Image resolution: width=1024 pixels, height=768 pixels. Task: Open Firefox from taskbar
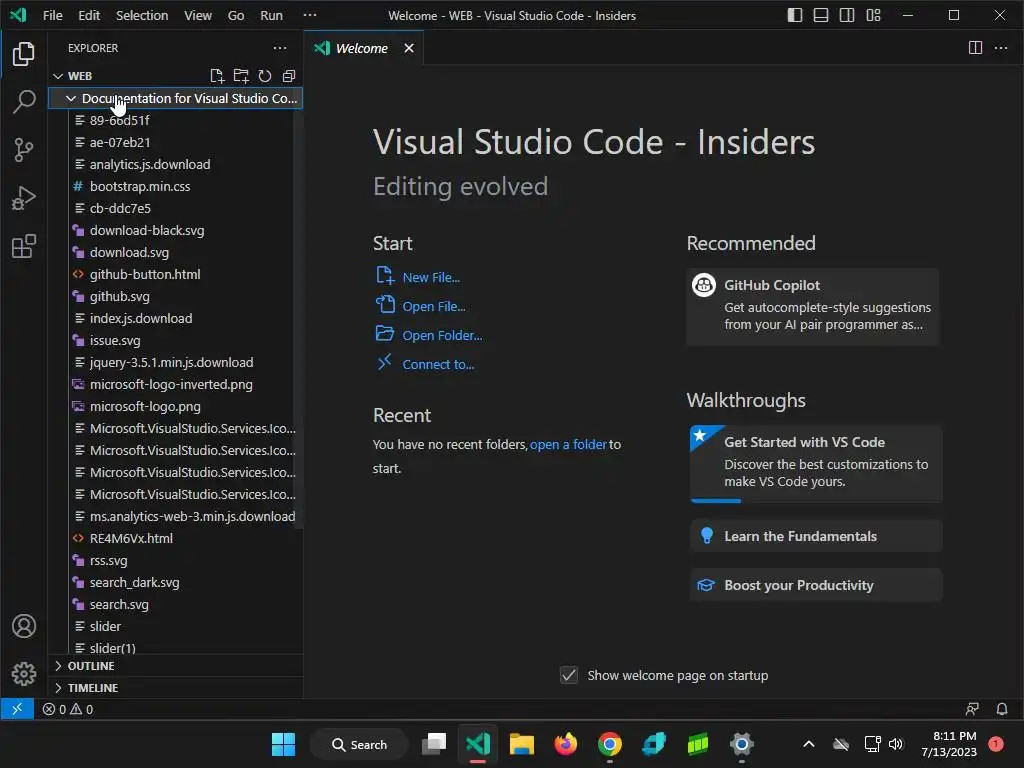[x=566, y=744]
